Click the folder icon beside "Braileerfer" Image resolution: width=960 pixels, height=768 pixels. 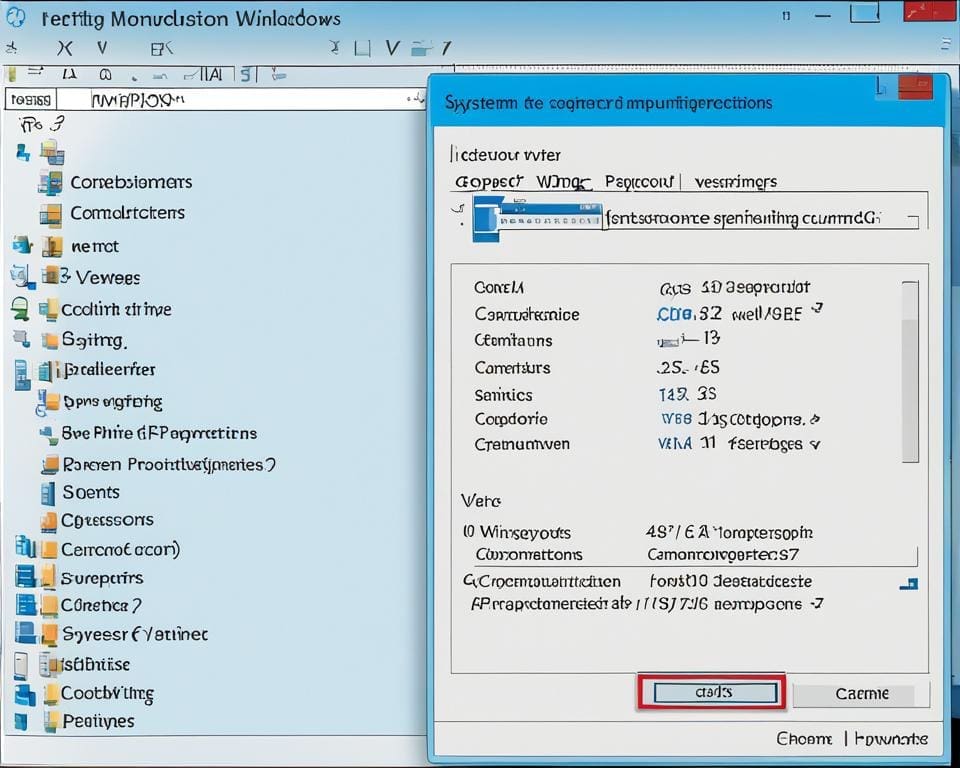pos(48,371)
